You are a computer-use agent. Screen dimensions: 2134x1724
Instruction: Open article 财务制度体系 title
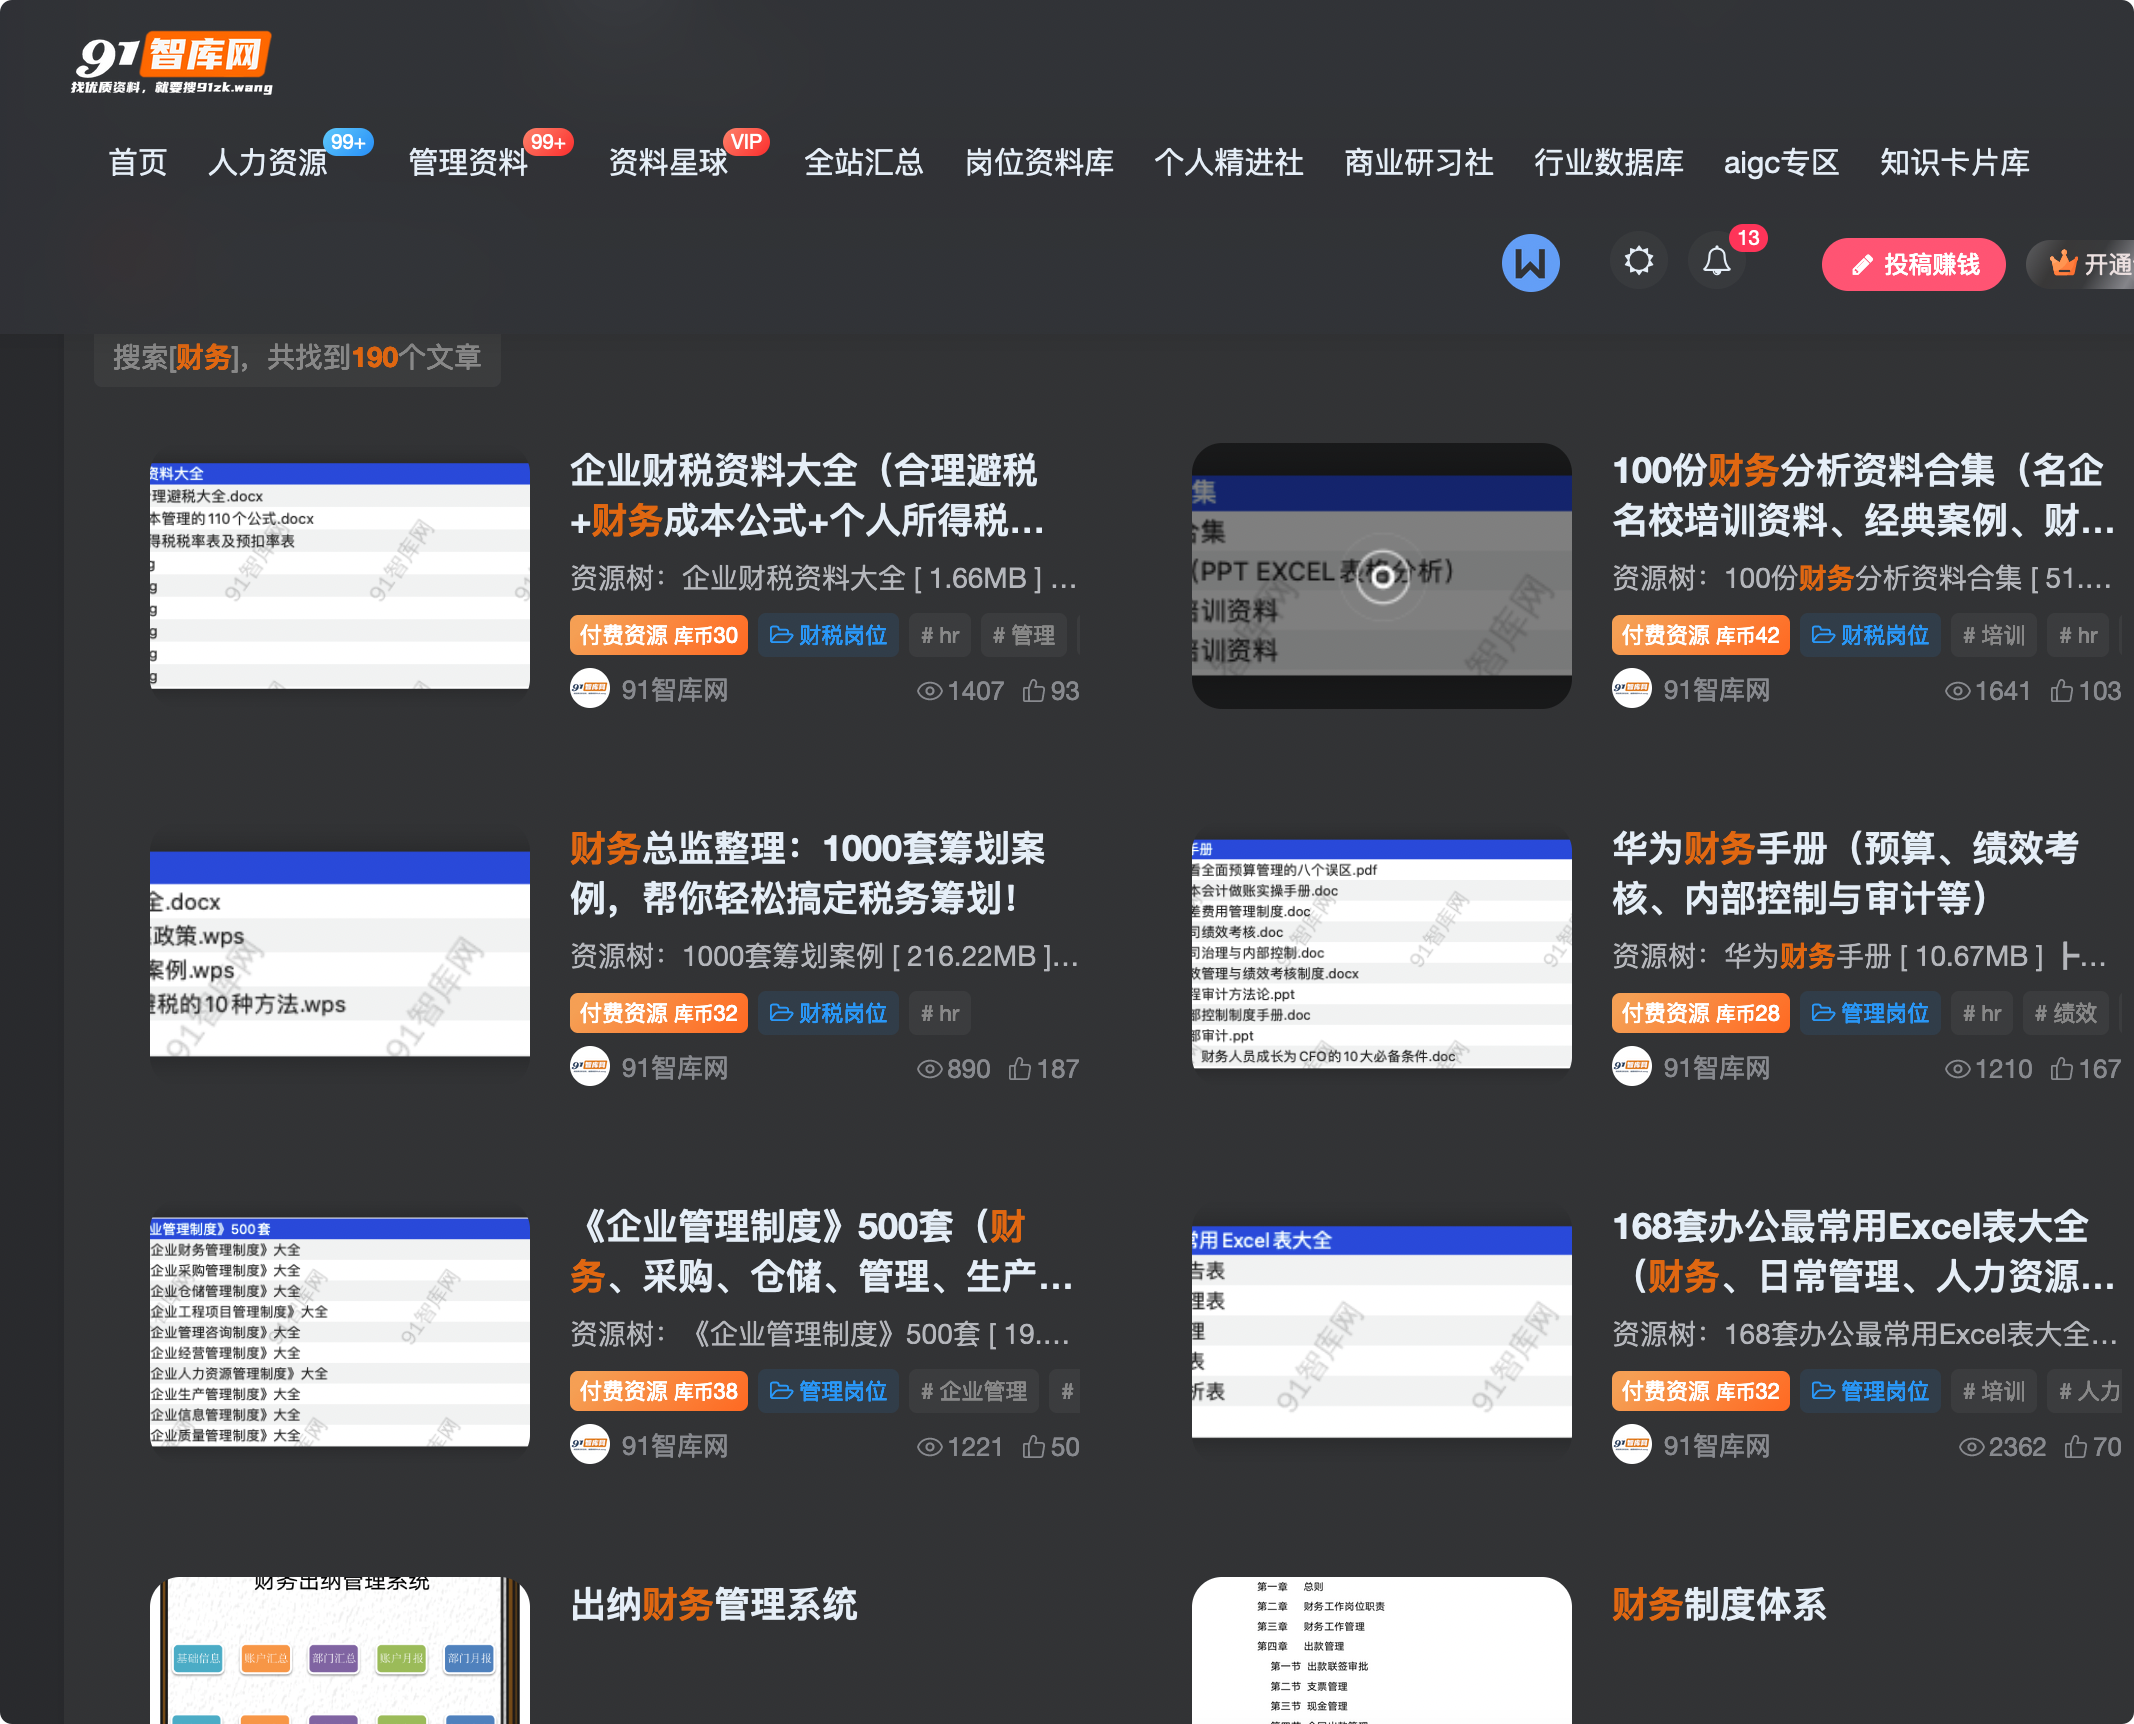coord(1719,1605)
